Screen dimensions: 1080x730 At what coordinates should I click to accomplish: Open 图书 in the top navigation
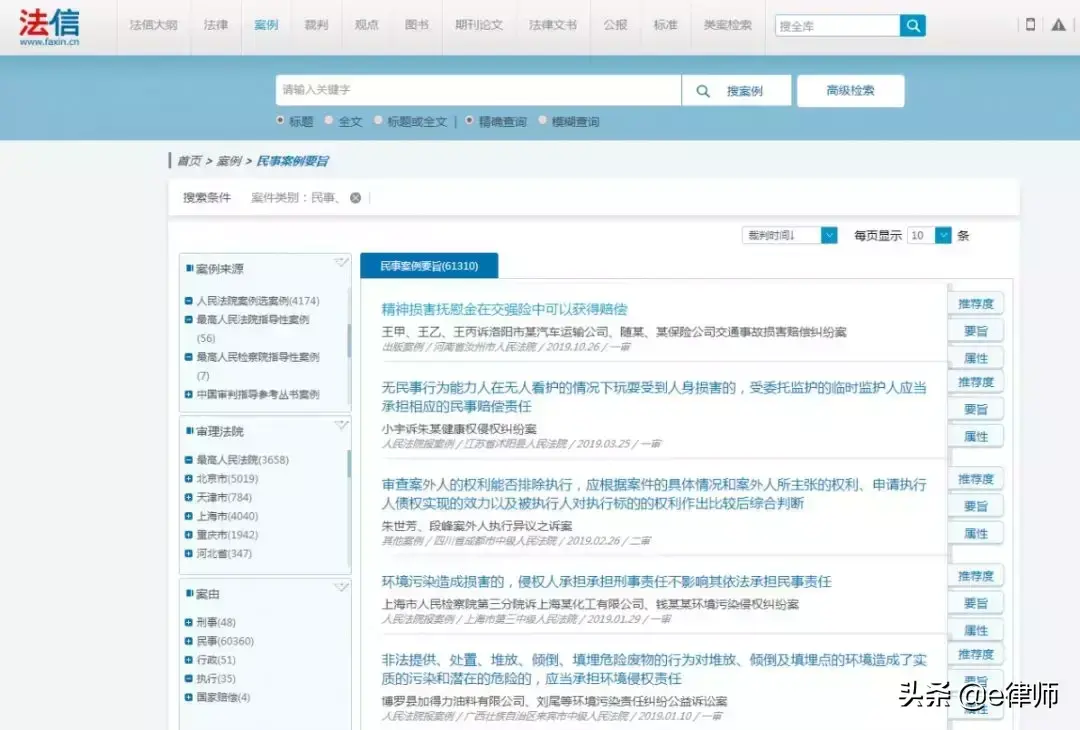(417, 25)
